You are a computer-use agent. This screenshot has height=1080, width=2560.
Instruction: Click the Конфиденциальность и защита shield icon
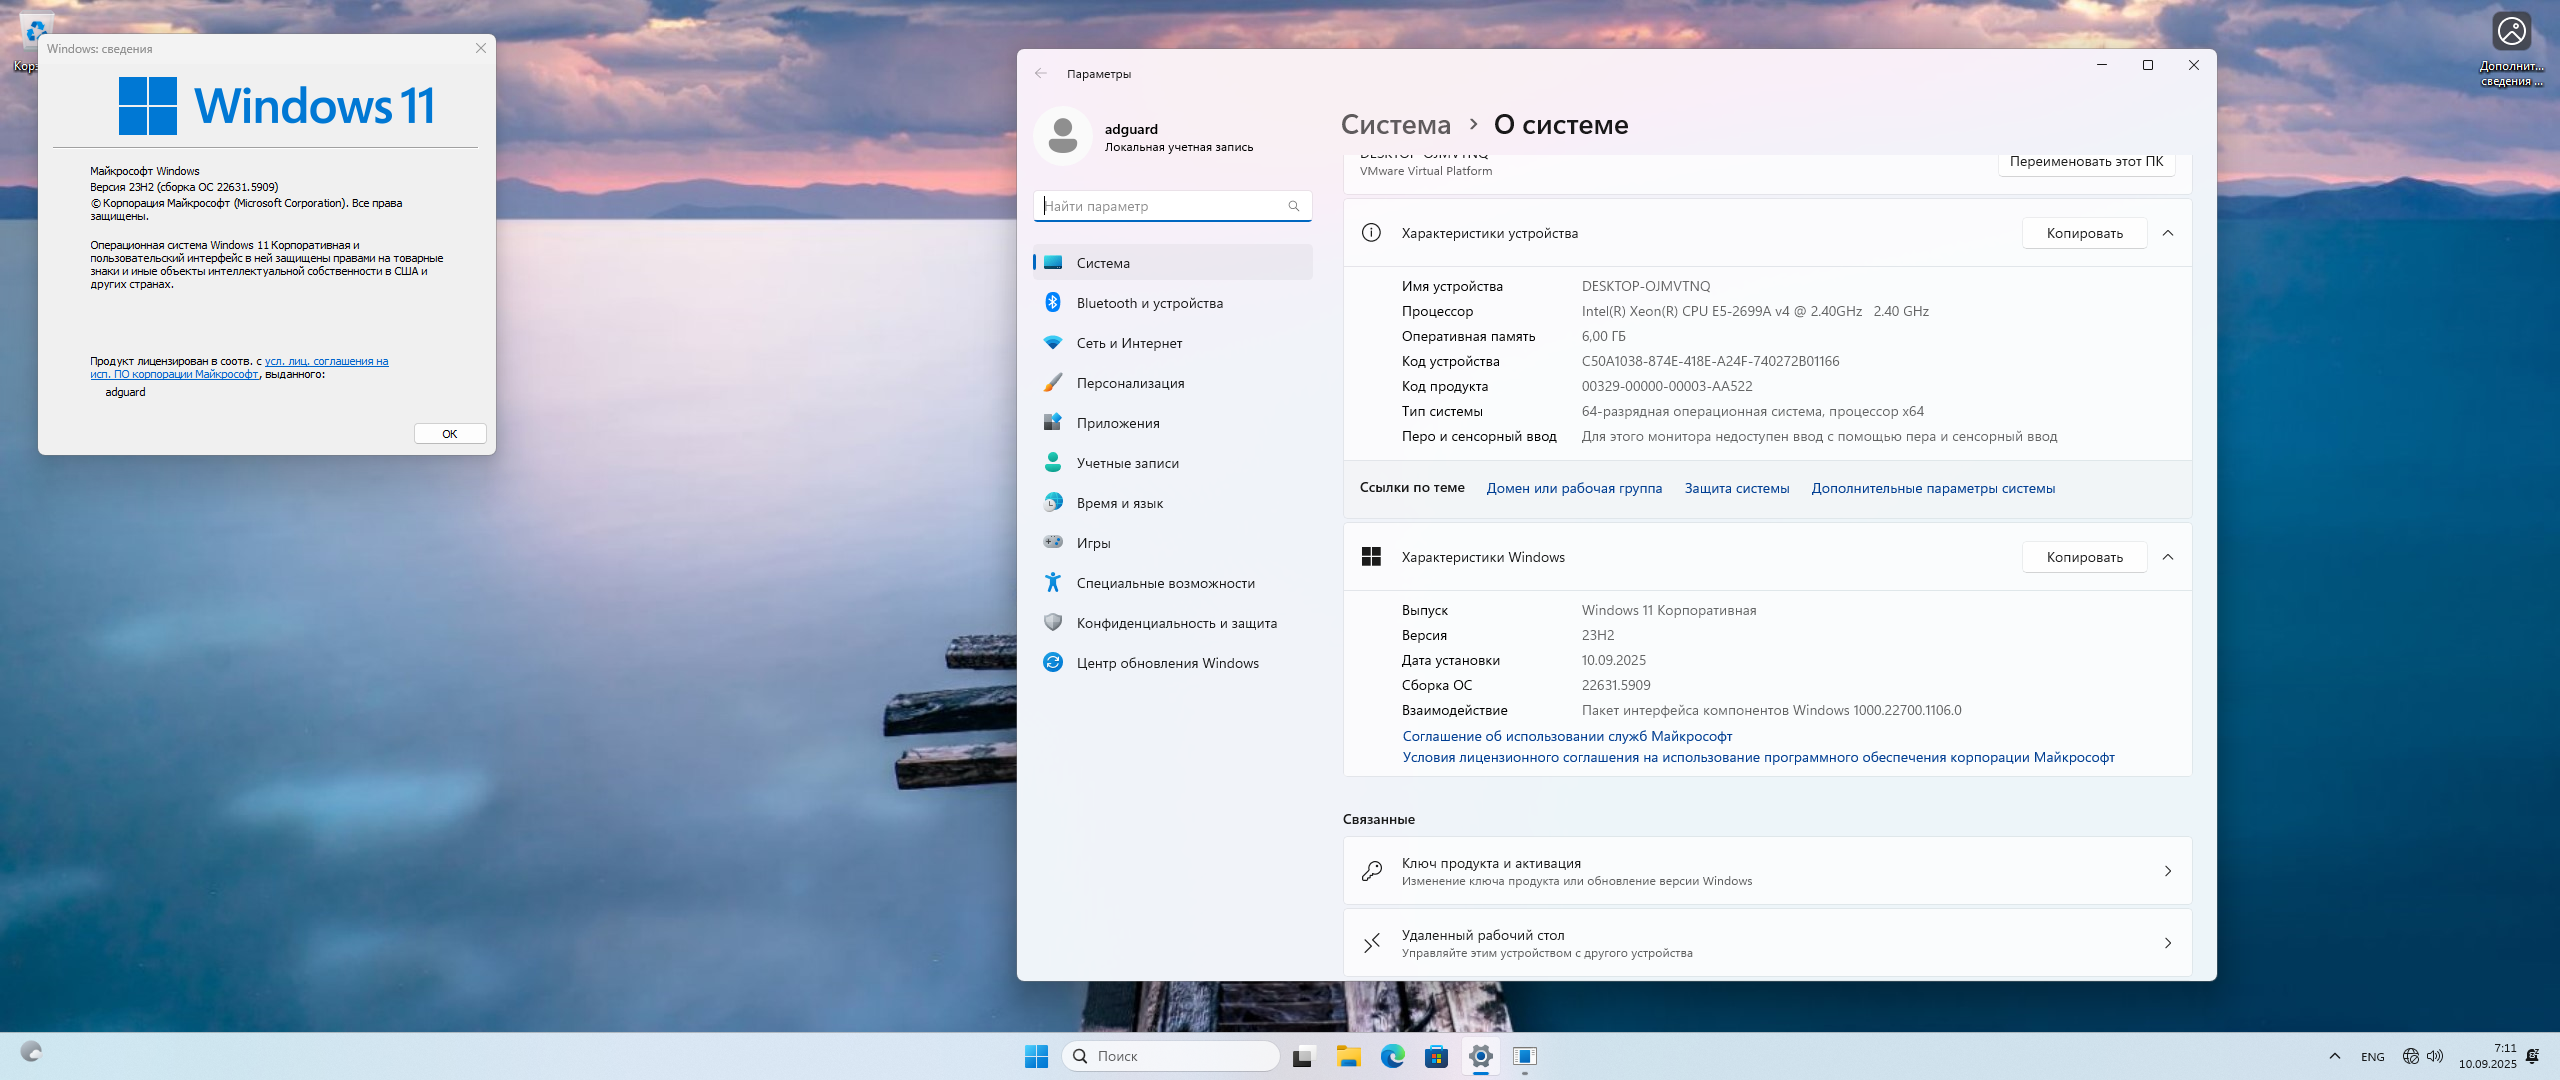[1053, 622]
